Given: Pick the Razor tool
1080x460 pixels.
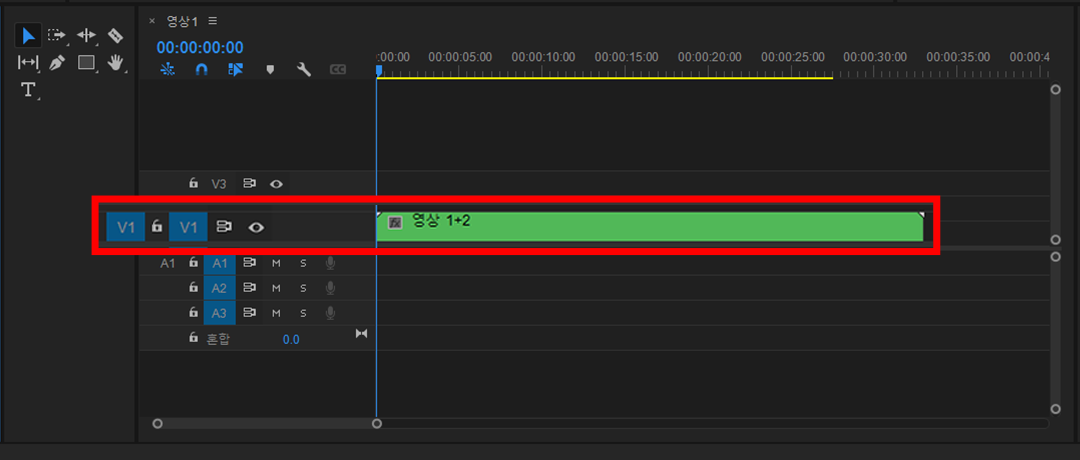Looking at the screenshot, I should 115,36.
